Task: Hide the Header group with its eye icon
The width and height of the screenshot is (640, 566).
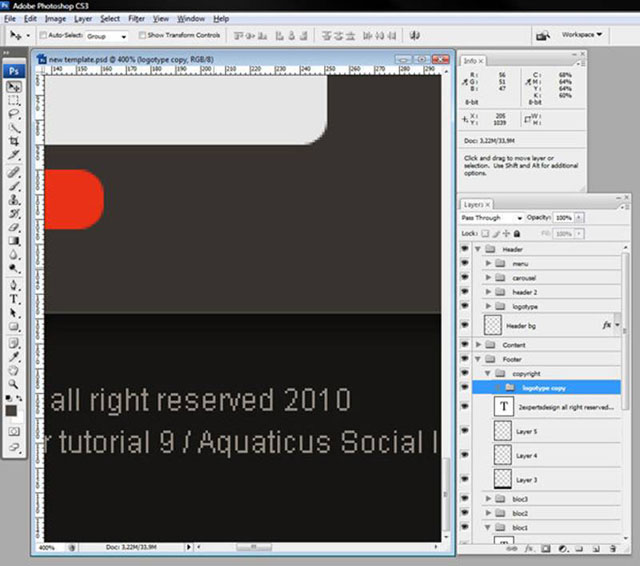Action: 464,249
